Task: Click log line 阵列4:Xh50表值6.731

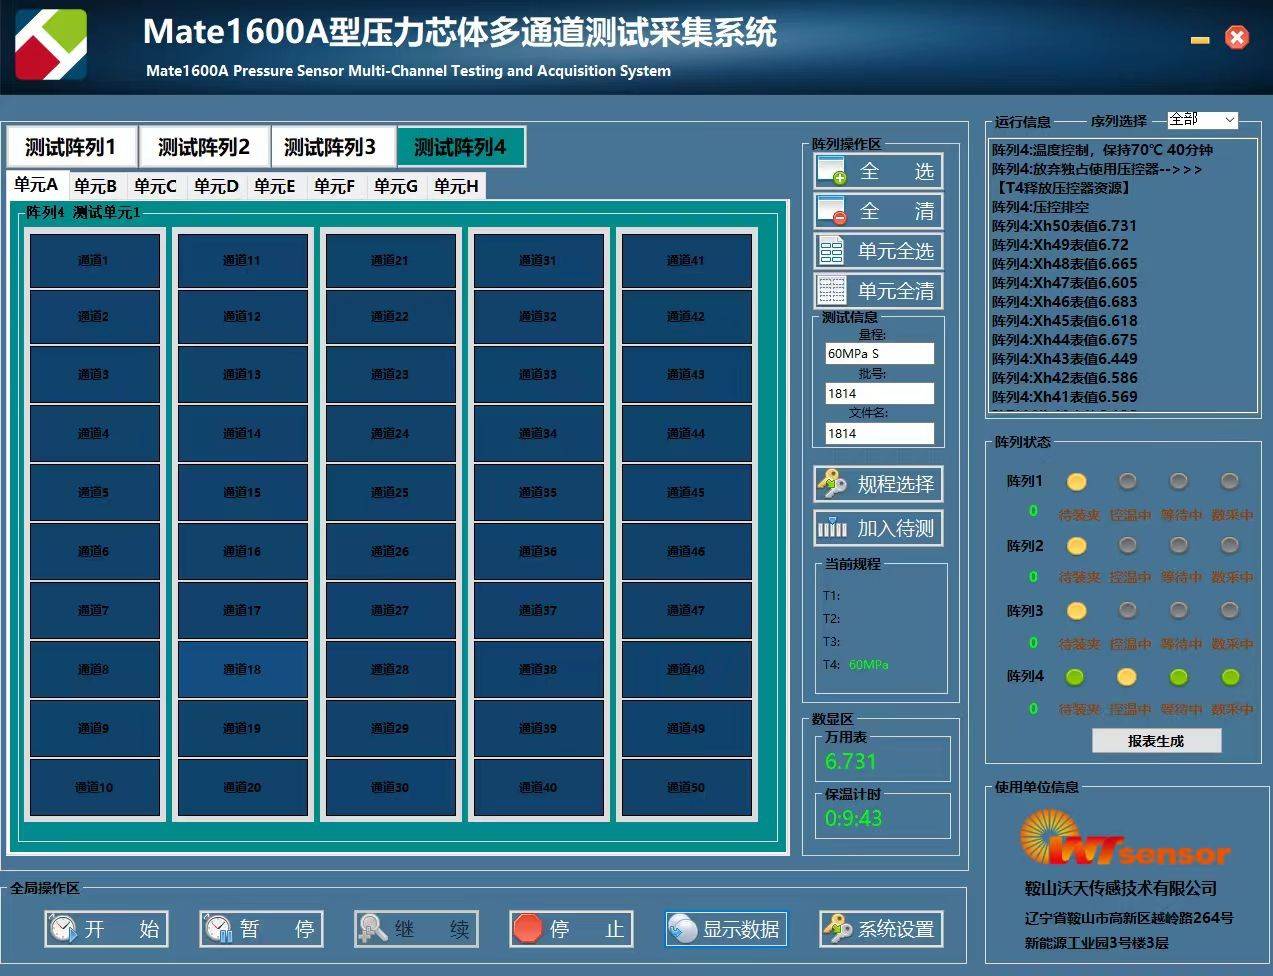Action: (x=1064, y=226)
